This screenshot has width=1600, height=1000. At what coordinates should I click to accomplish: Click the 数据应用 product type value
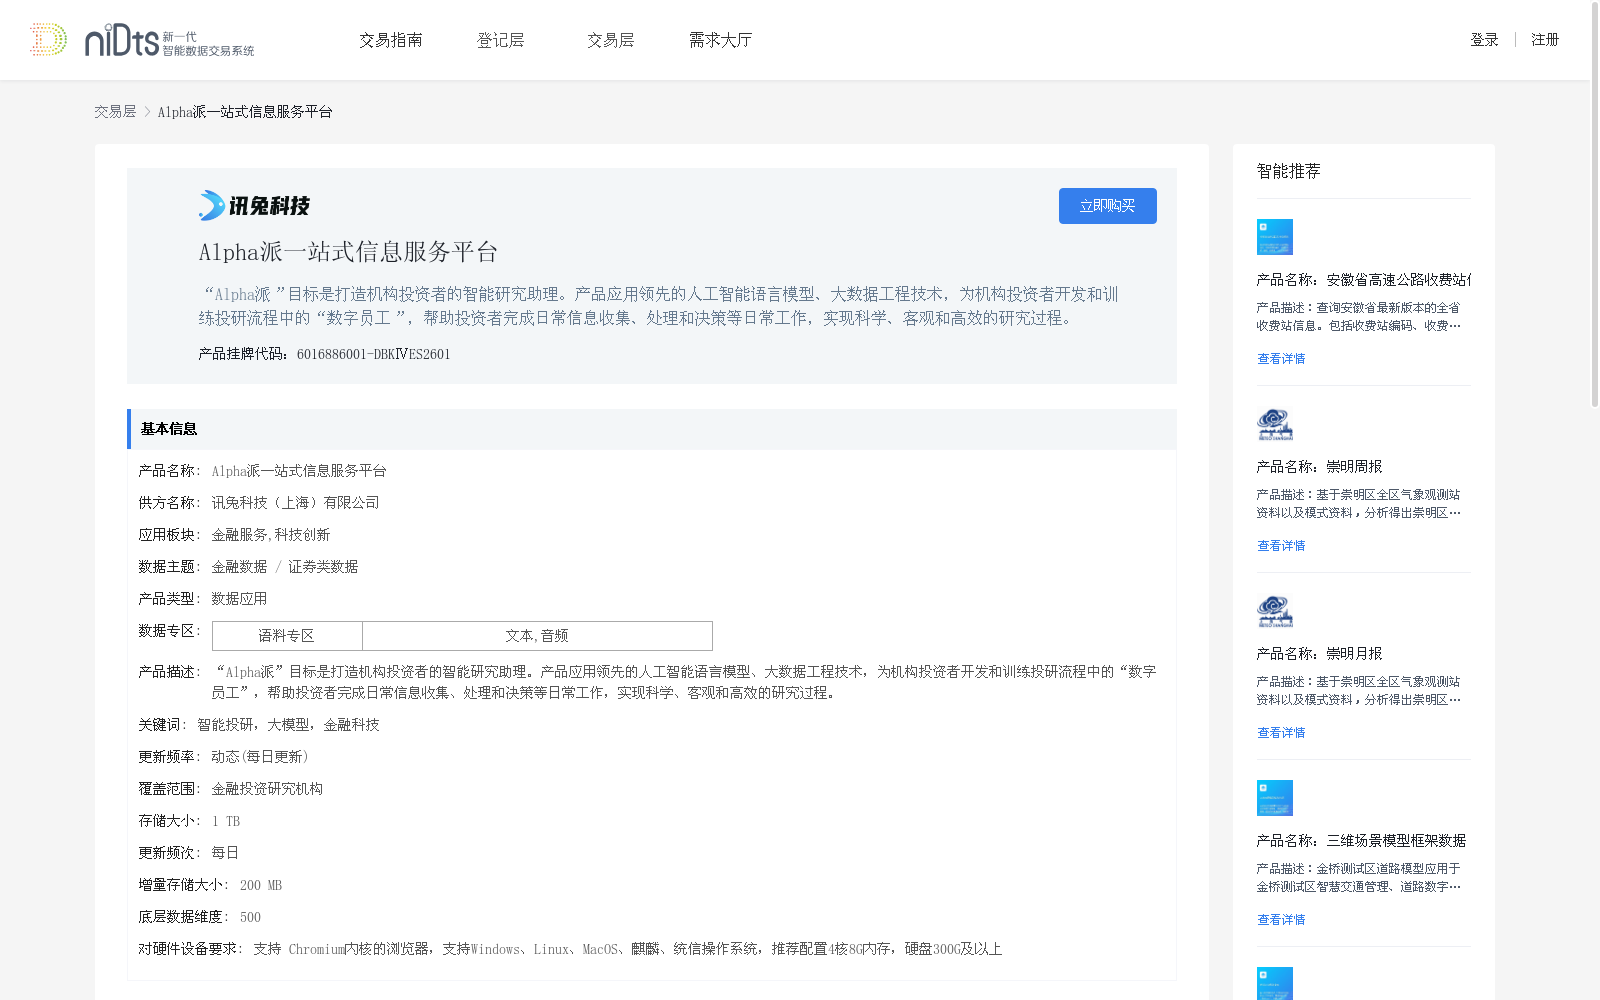239,599
